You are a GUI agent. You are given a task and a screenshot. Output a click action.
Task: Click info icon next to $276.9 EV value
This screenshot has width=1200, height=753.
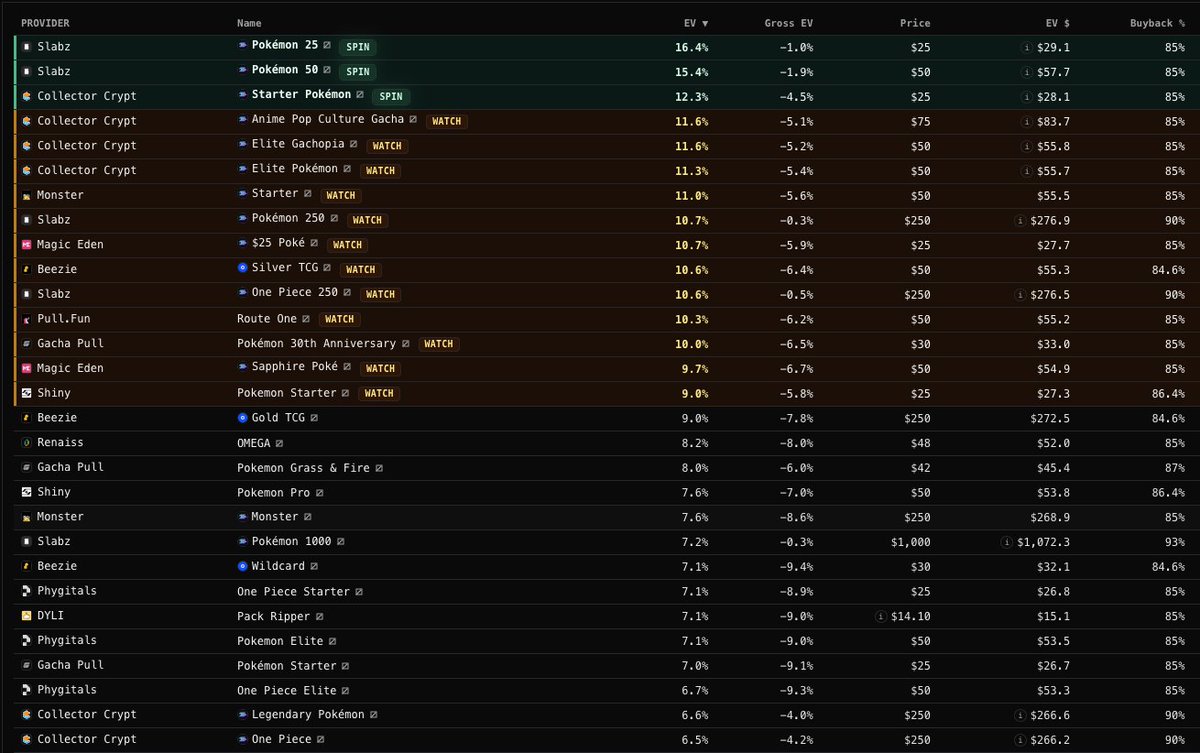tap(1018, 220)
